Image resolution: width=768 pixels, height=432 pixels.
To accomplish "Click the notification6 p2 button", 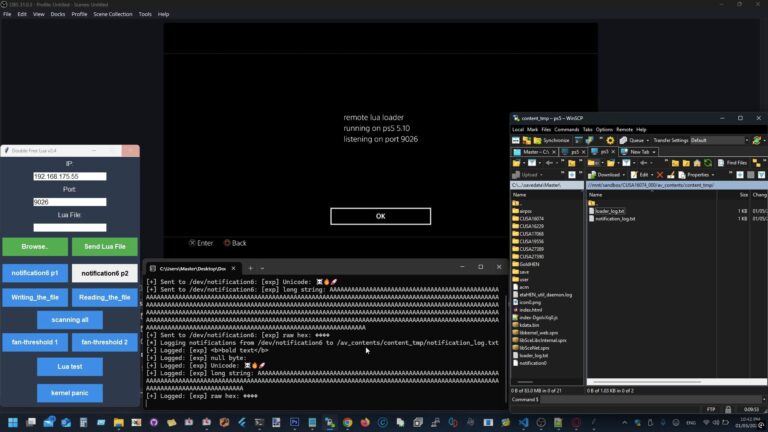I will pos(105,273).
